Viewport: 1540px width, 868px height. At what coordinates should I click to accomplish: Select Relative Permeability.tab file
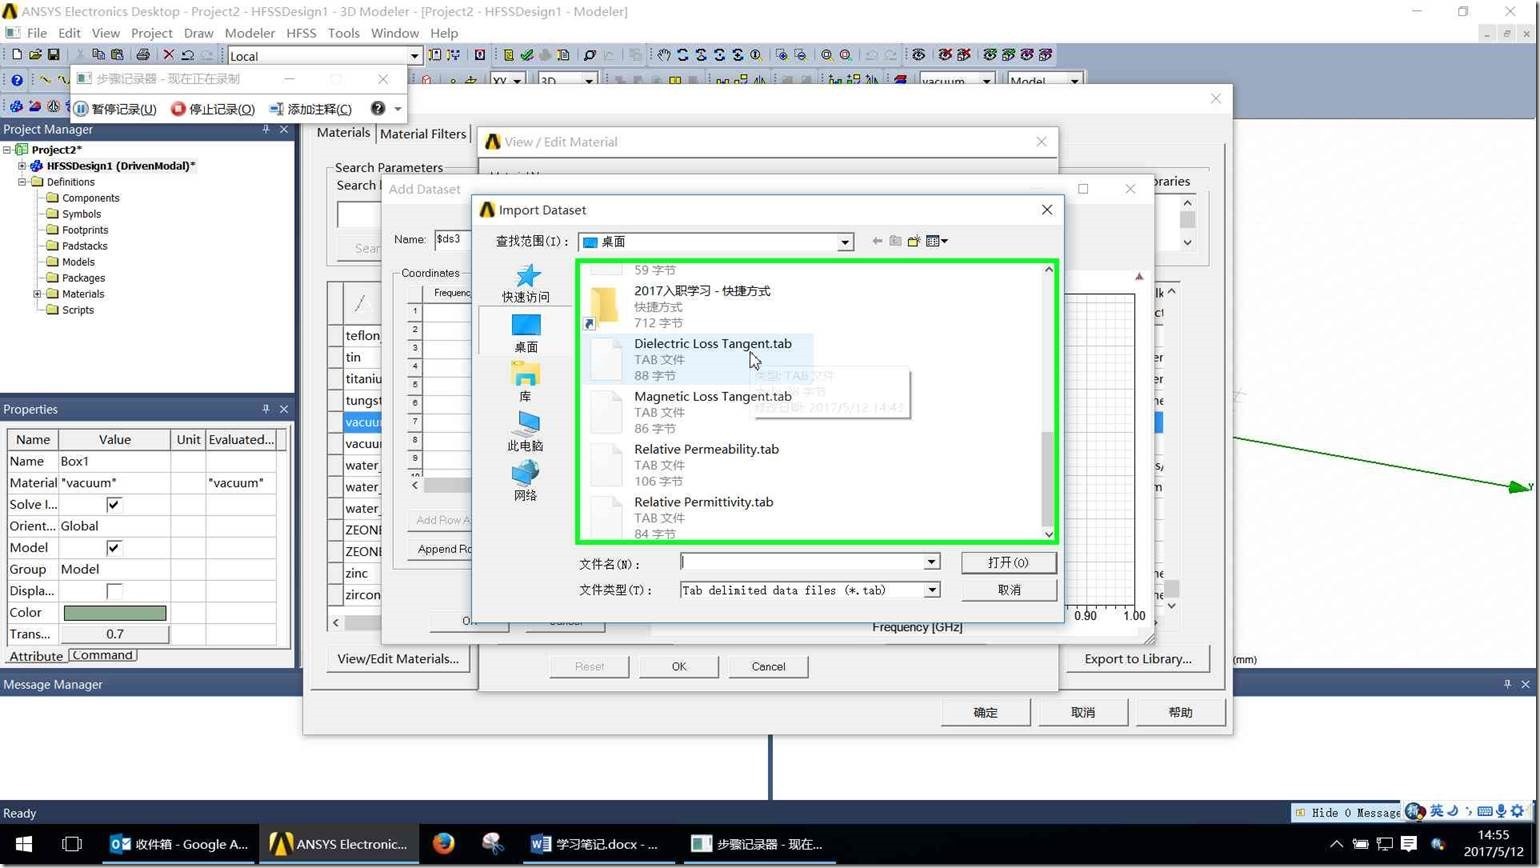click(700, 465)
